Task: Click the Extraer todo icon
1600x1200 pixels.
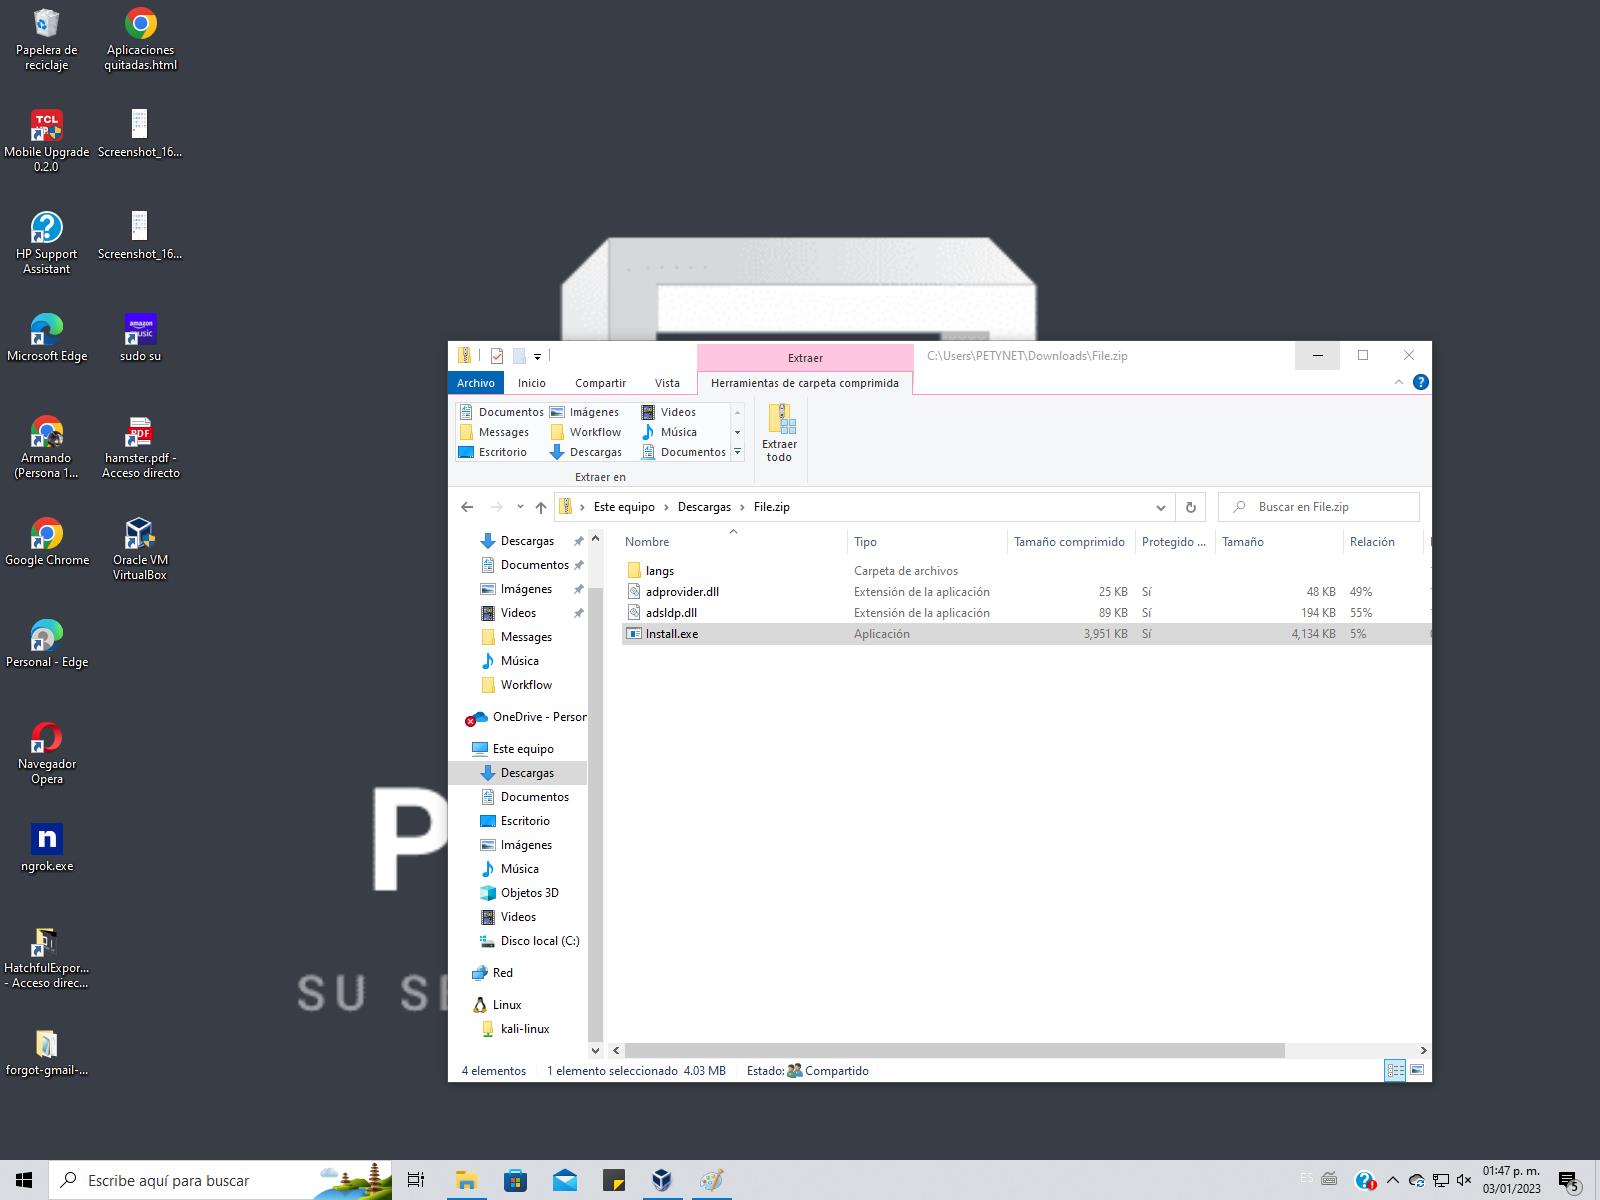Action: coord(780,432)
